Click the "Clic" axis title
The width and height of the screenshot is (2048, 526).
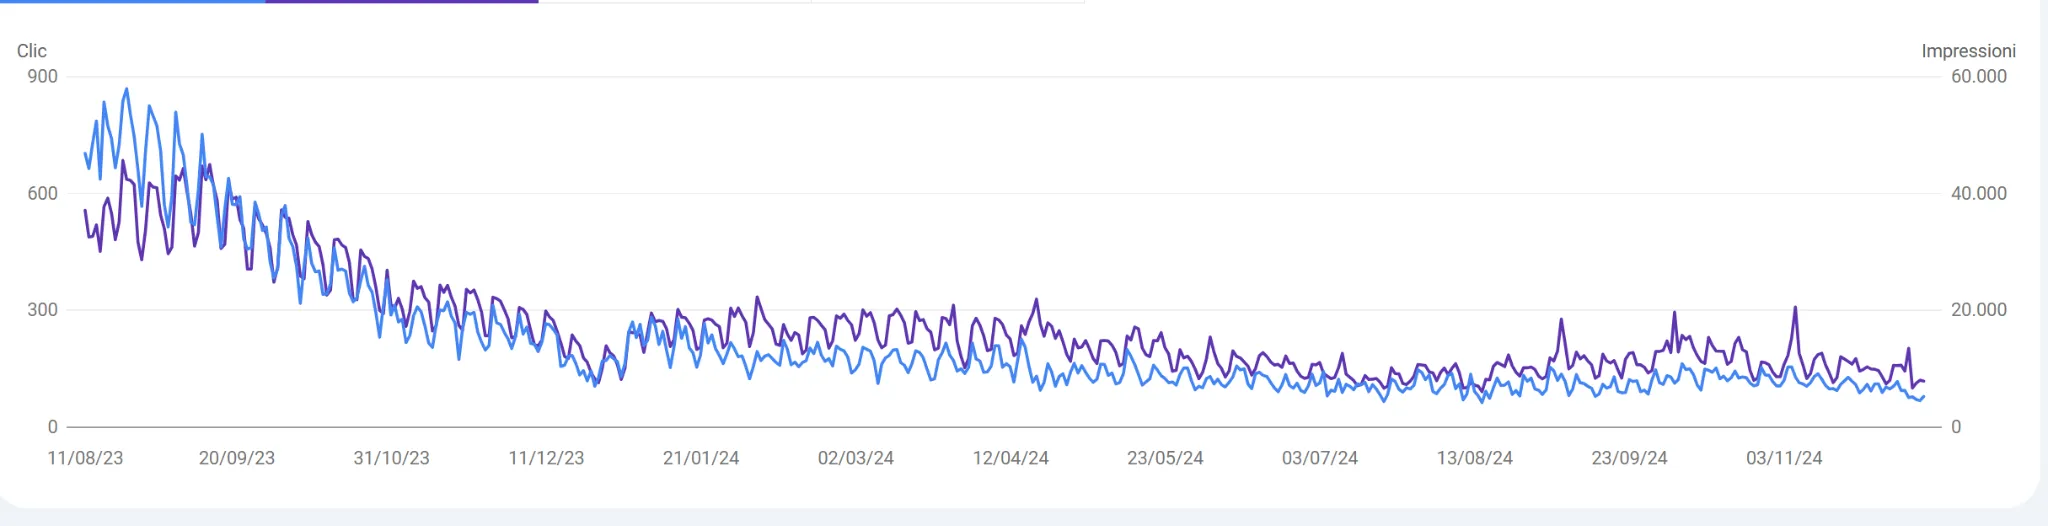31,51
